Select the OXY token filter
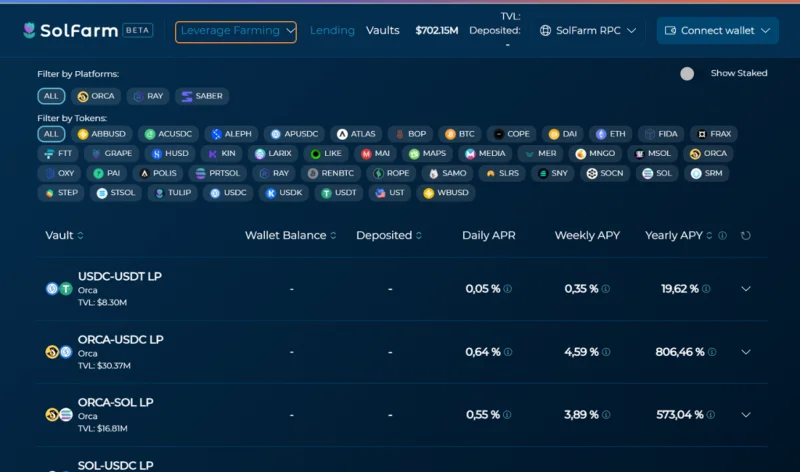The height and width of the screenshot is (472, 800). tap(59, 173)
